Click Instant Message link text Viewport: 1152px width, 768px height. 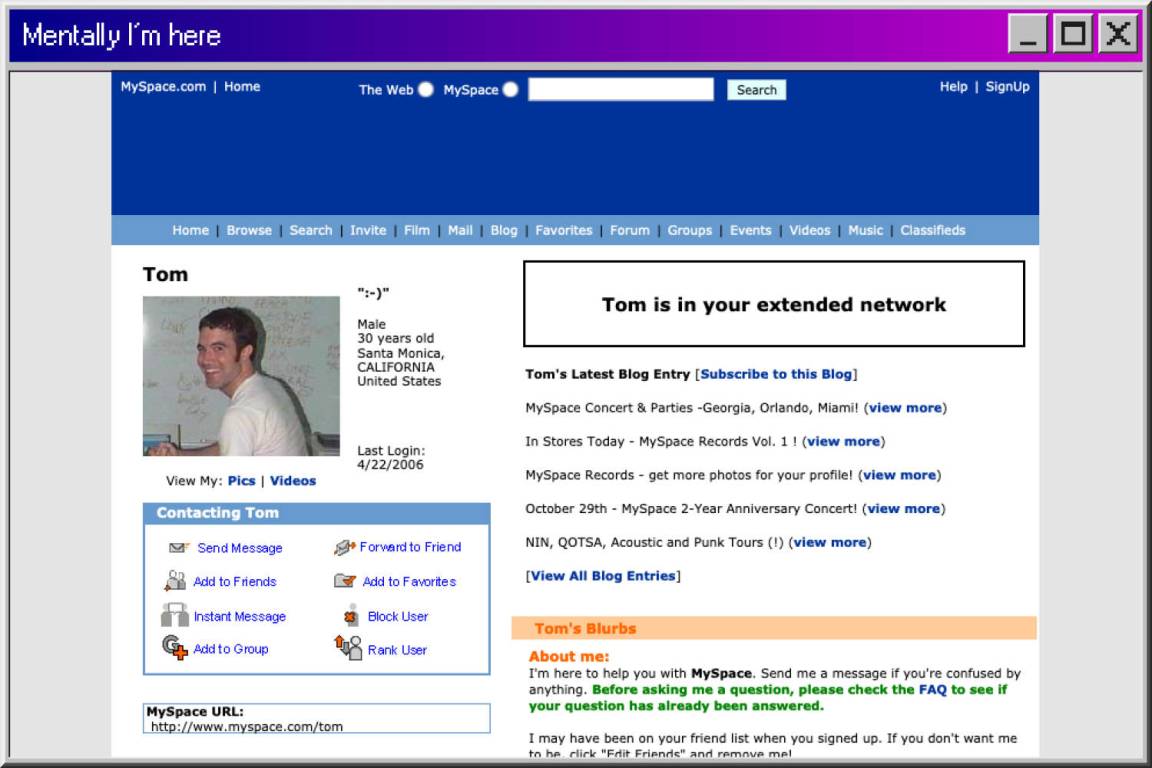pos(240,617)
